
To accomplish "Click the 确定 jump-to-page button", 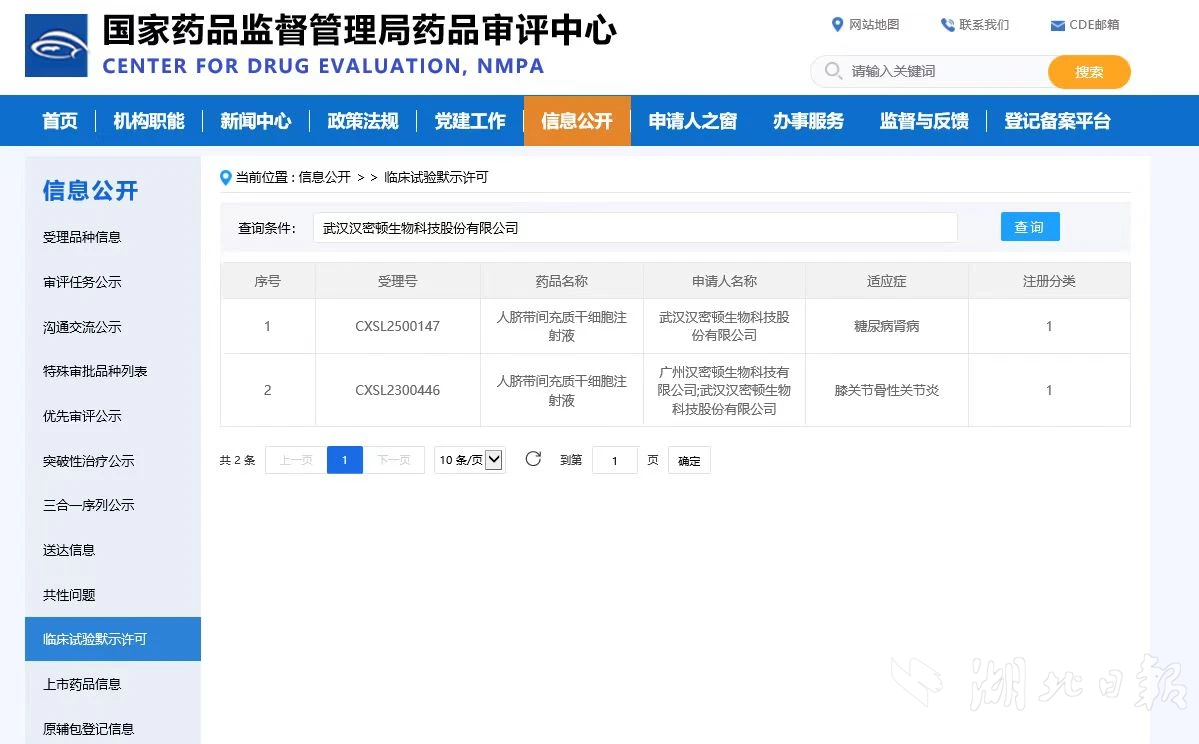I will coord(689,460).
